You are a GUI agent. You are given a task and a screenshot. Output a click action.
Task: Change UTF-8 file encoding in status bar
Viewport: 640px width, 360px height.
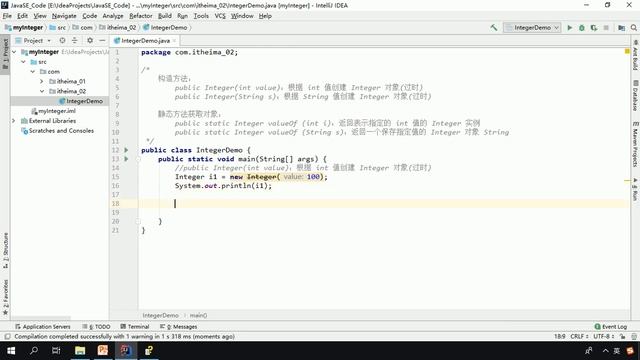pyautogui.click(x=604, y=336)
